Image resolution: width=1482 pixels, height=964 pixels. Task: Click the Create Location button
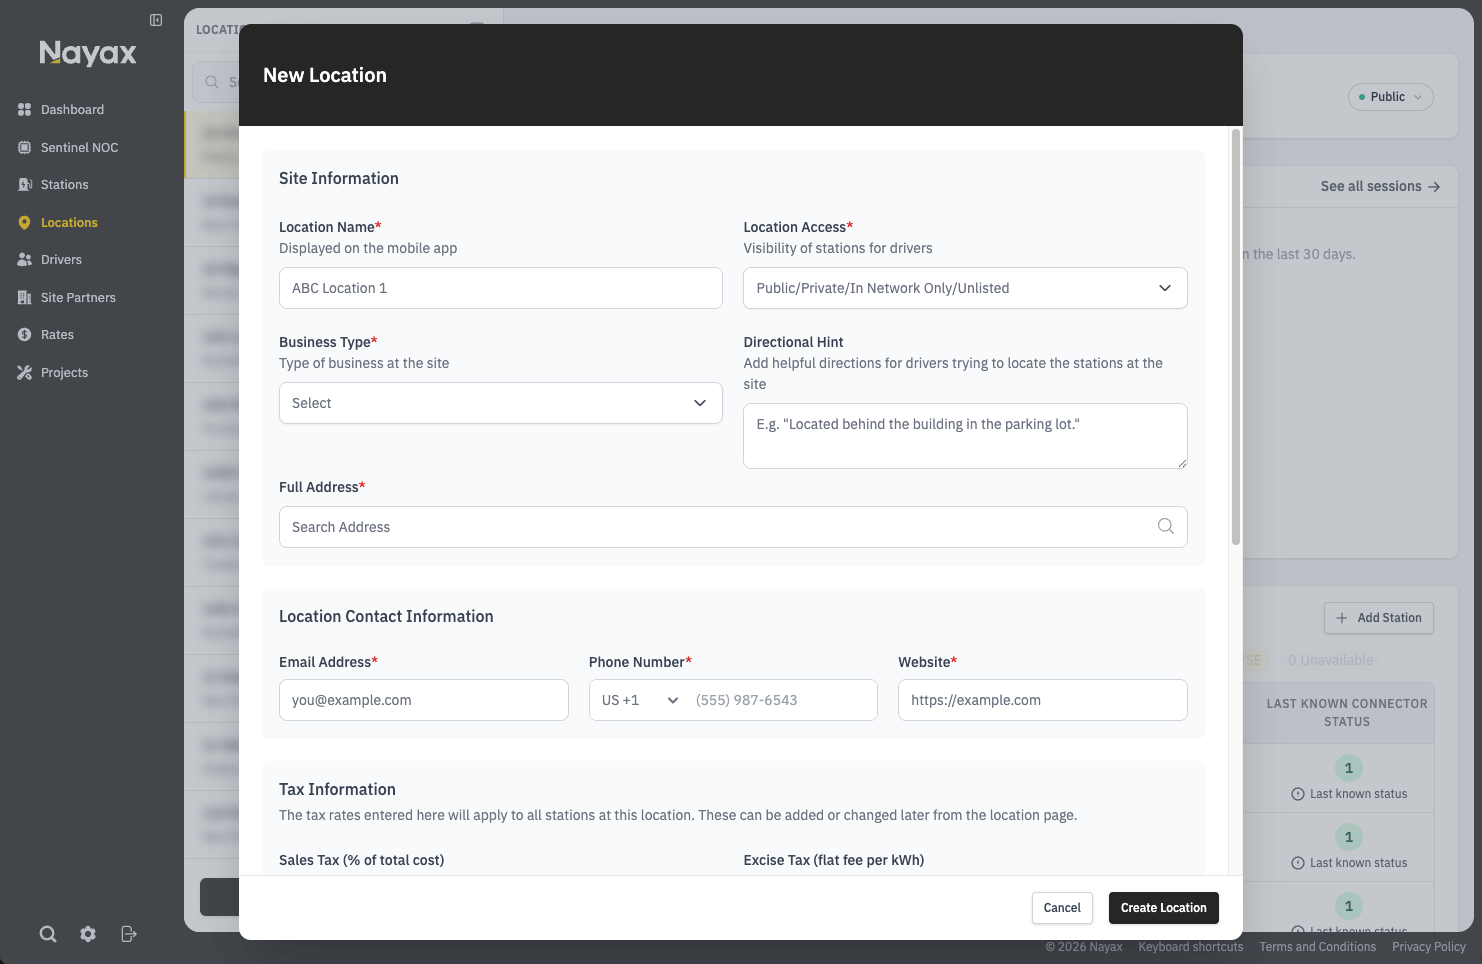[x=1164, y=908]
